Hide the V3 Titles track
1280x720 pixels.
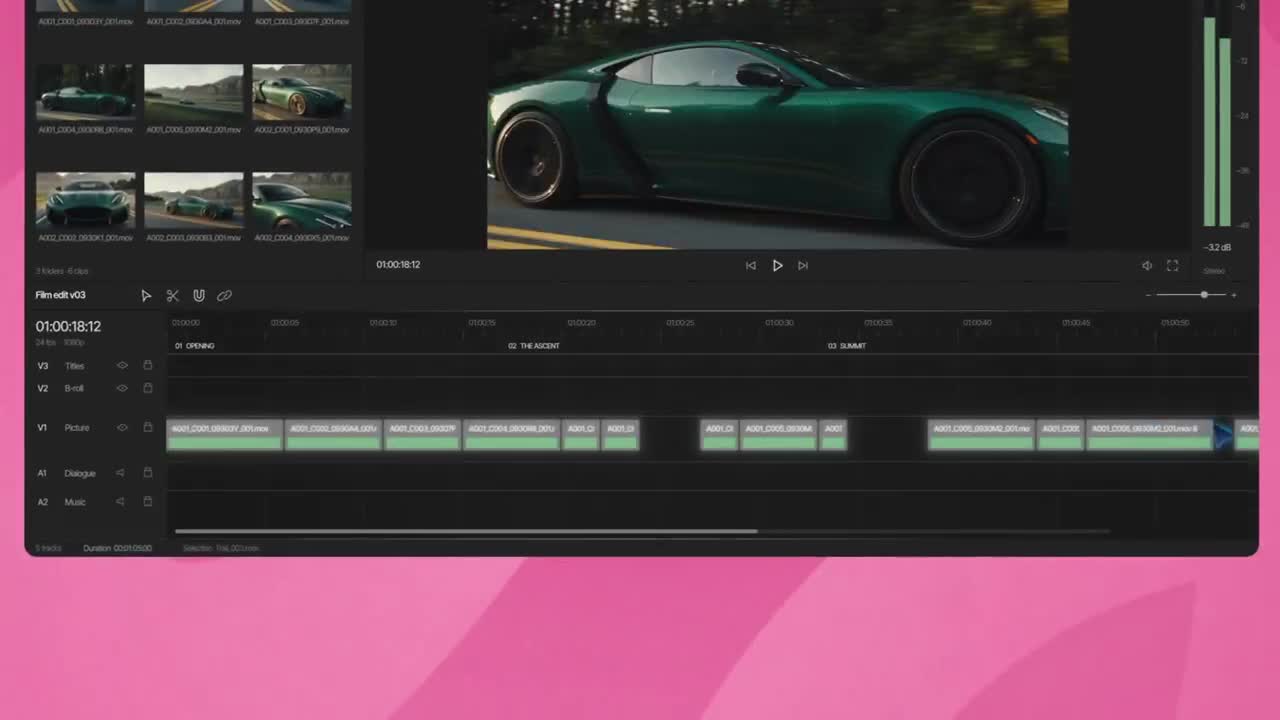click(x=123, y=365)
